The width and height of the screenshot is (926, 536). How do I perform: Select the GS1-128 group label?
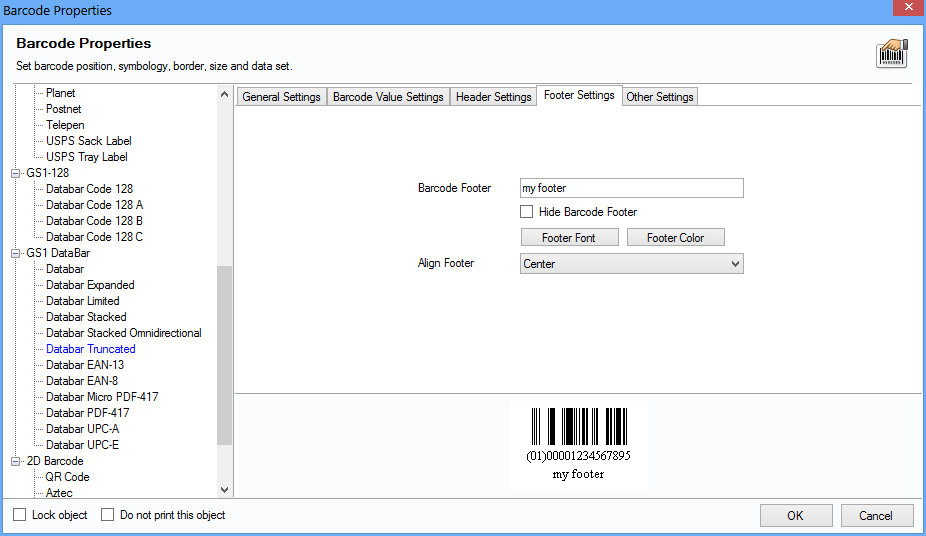click(x=47, y=173)
